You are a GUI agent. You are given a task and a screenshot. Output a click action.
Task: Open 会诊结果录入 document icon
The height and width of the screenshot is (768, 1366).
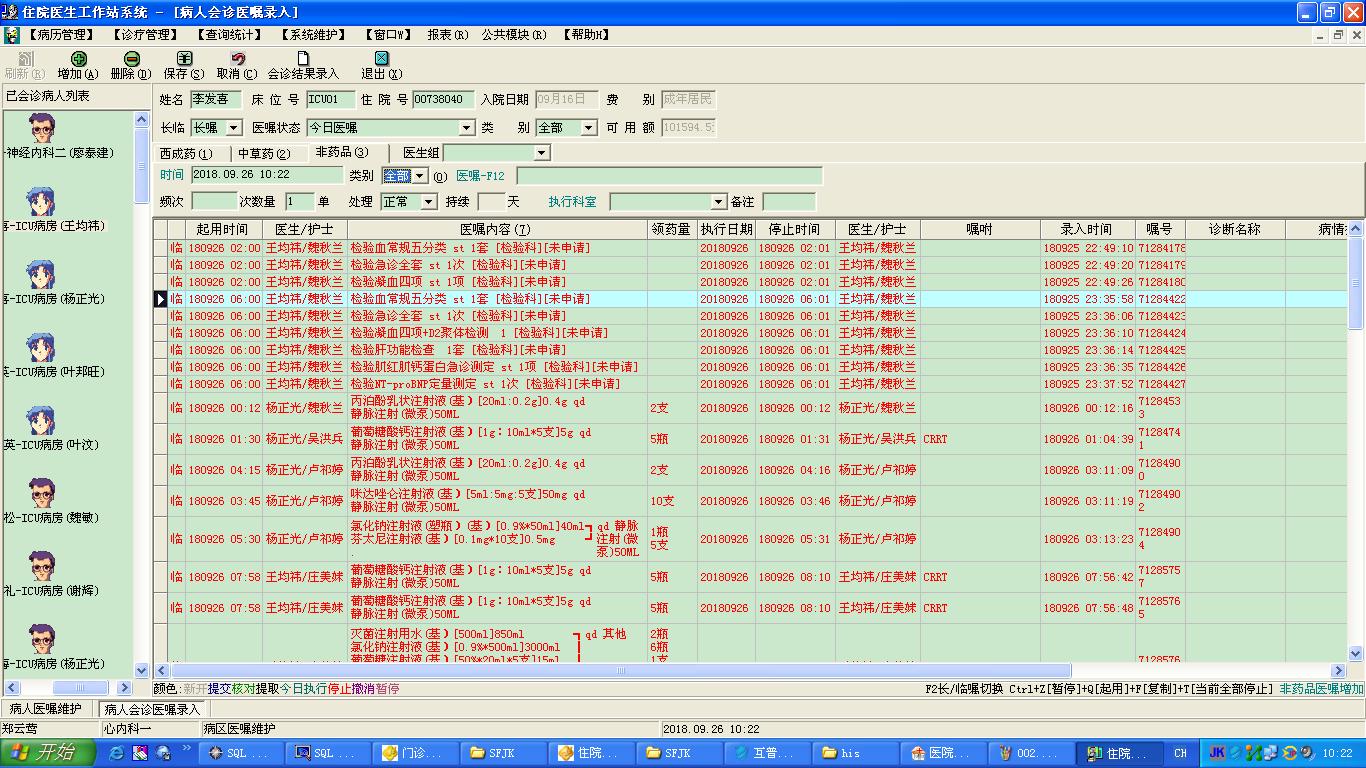point(303,60)
